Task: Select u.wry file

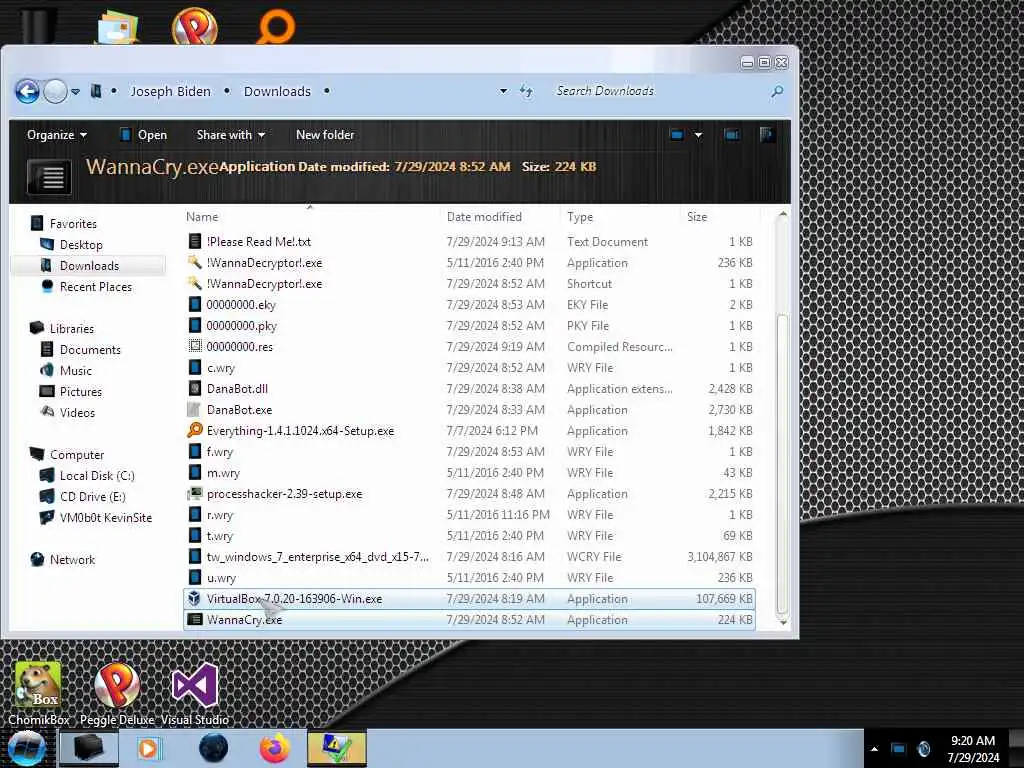Action: [221, 578]
